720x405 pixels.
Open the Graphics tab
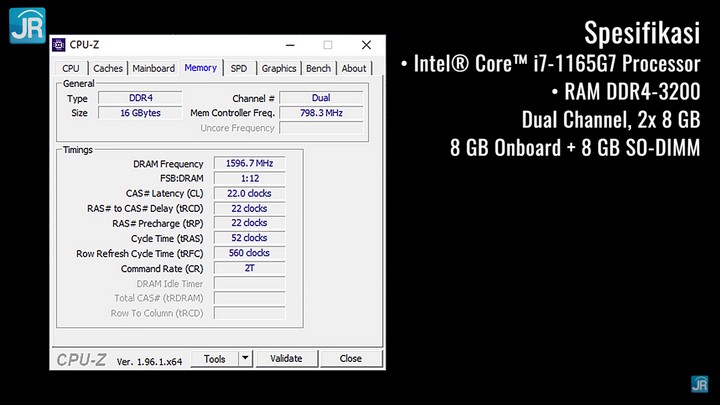tap(279, 69)
